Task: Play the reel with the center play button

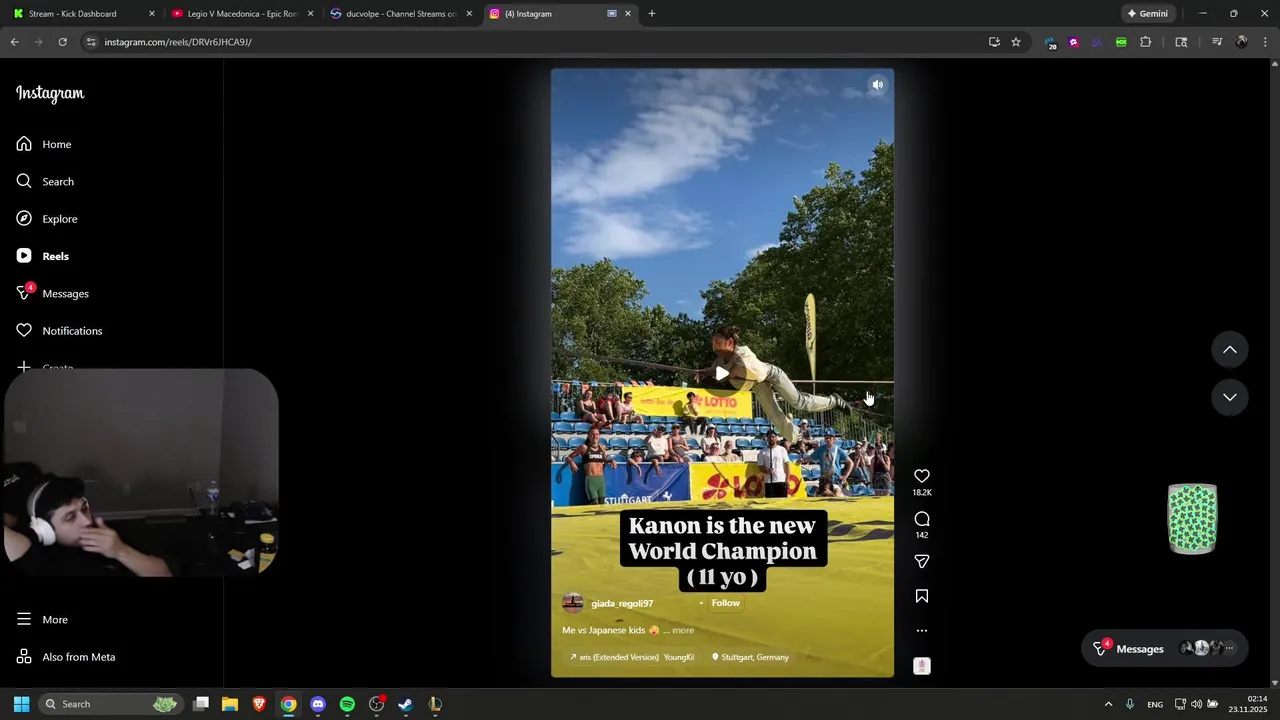Action: click(722, 373)
